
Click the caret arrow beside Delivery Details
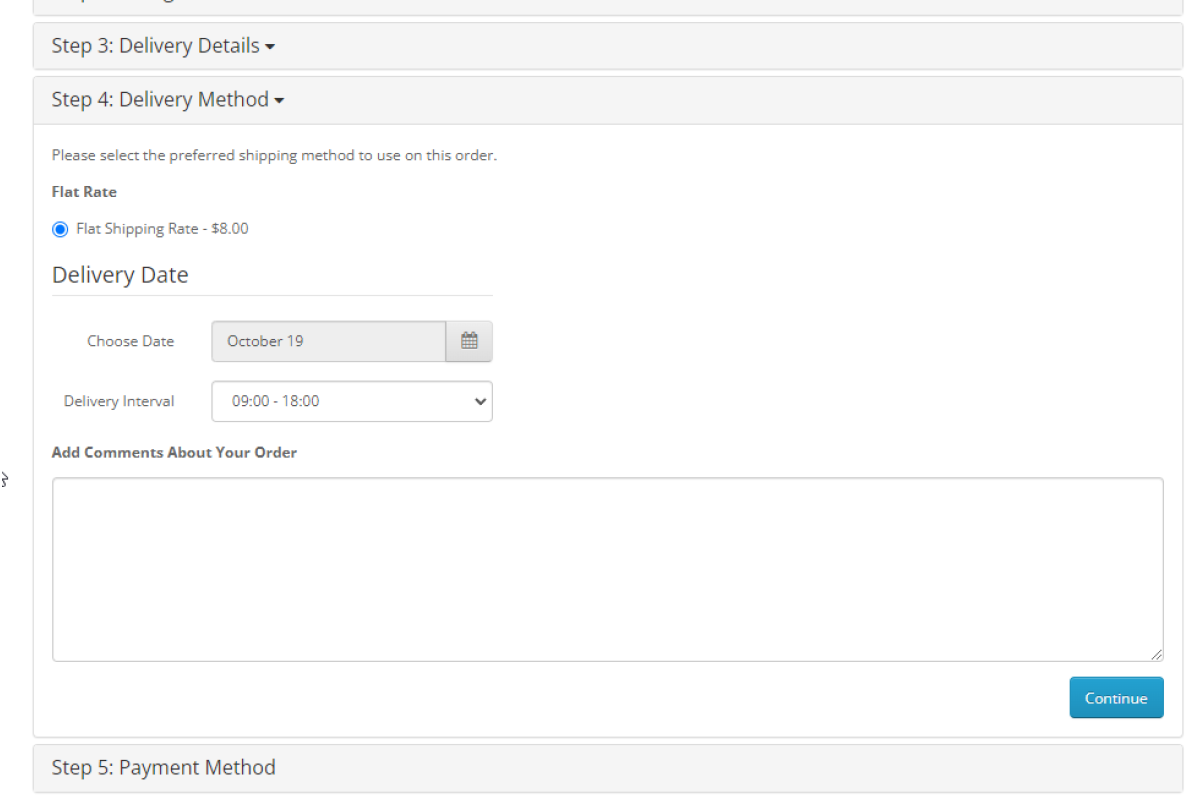coord(270,47)
